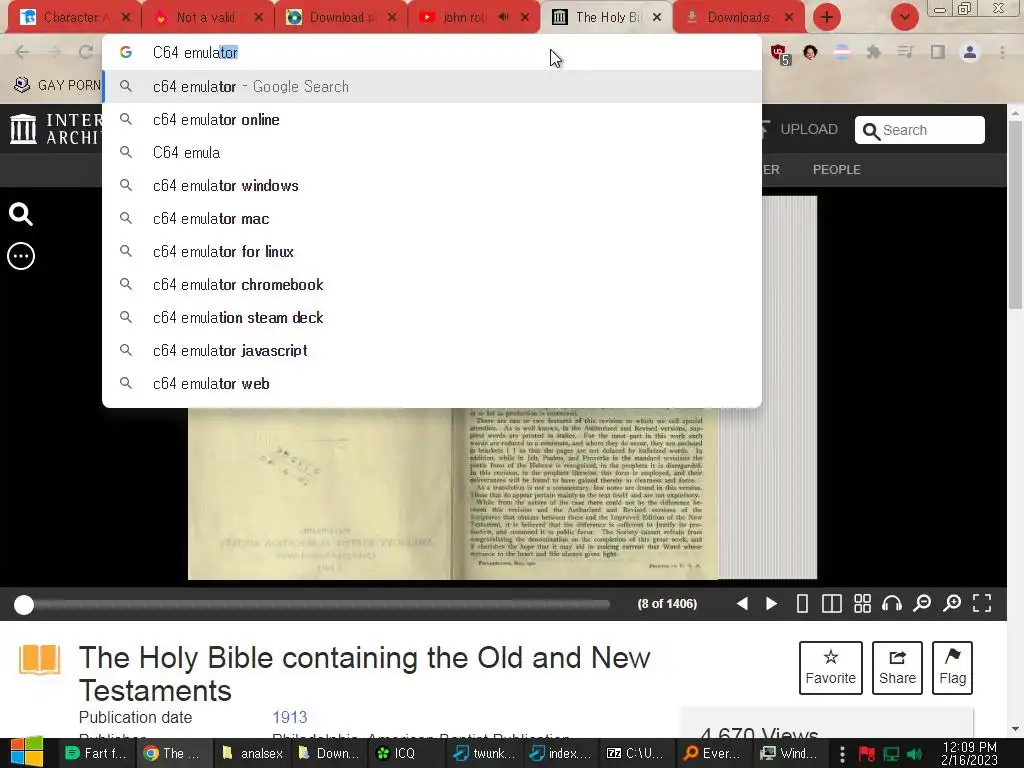
Task: Open the Character tab
Action: click(72, 18)
